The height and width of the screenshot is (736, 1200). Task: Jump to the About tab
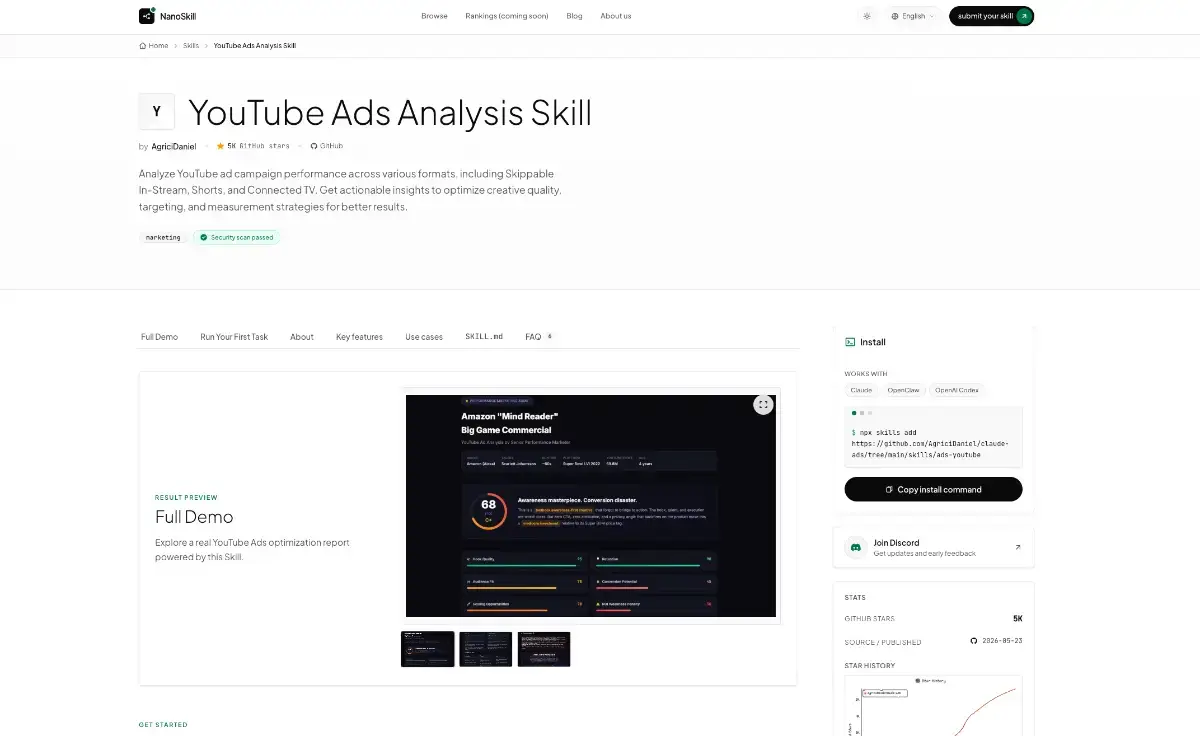[x=302, y=337]
